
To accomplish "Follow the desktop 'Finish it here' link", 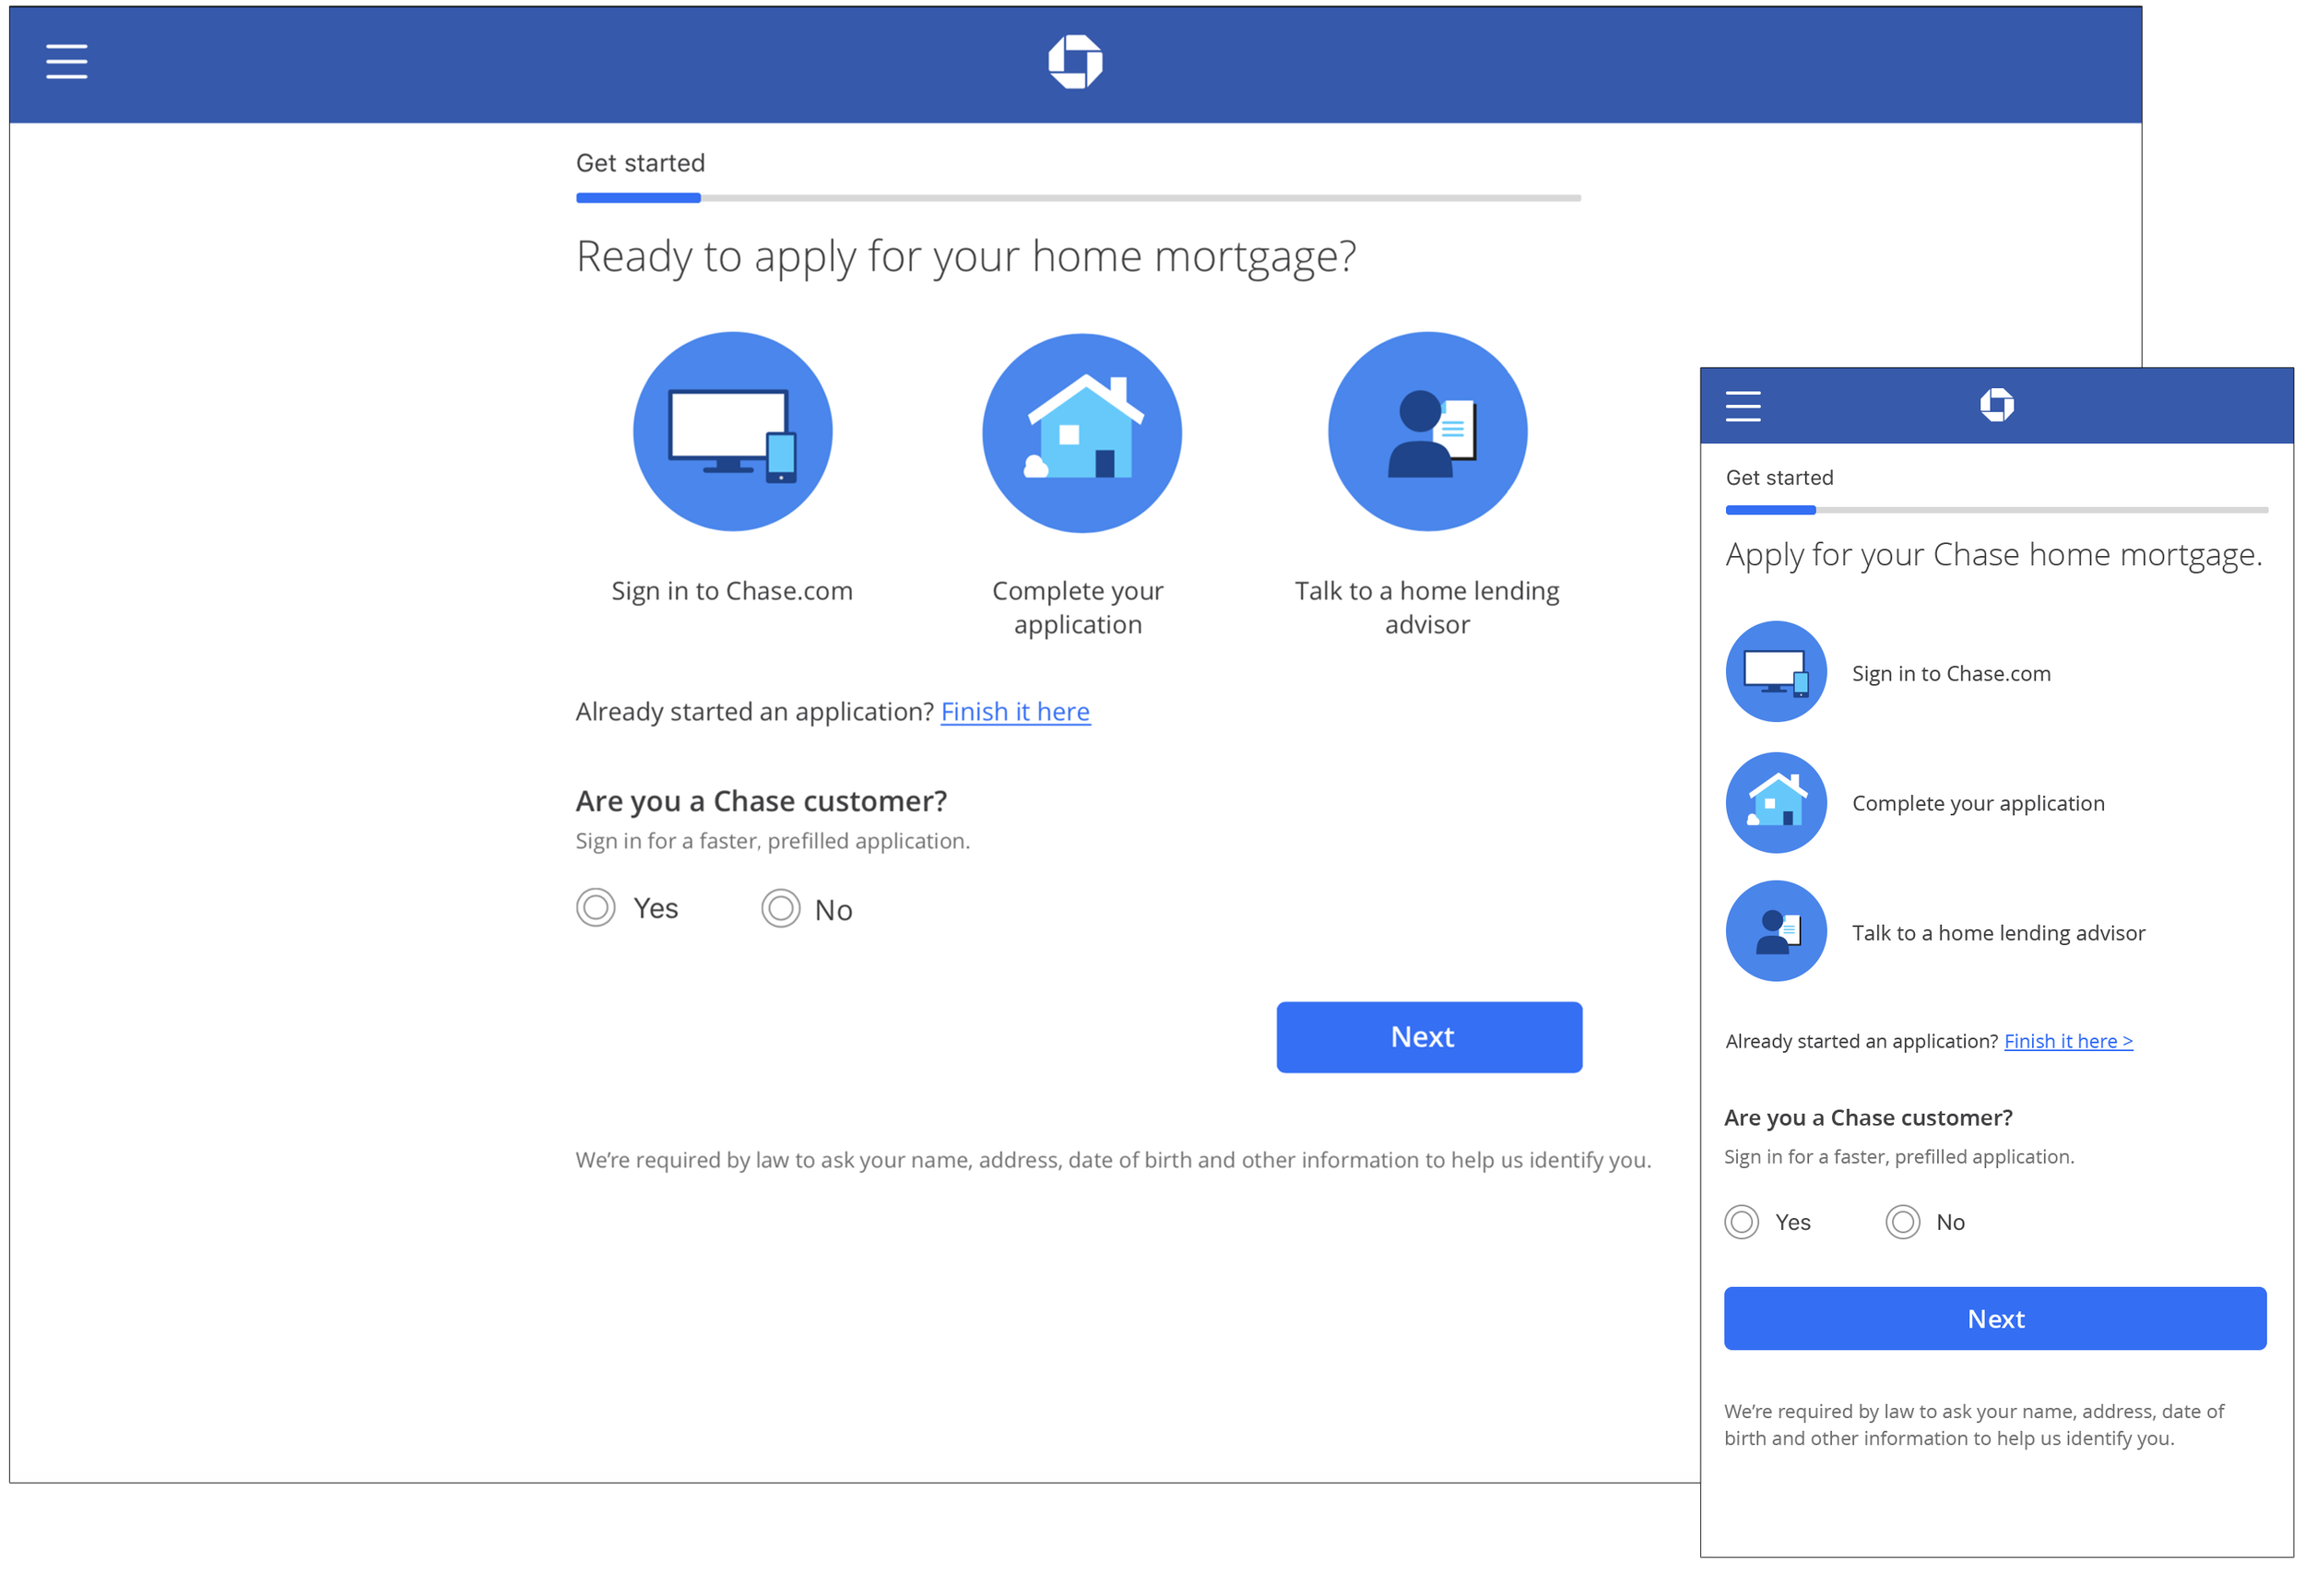I will [1015, 712].
